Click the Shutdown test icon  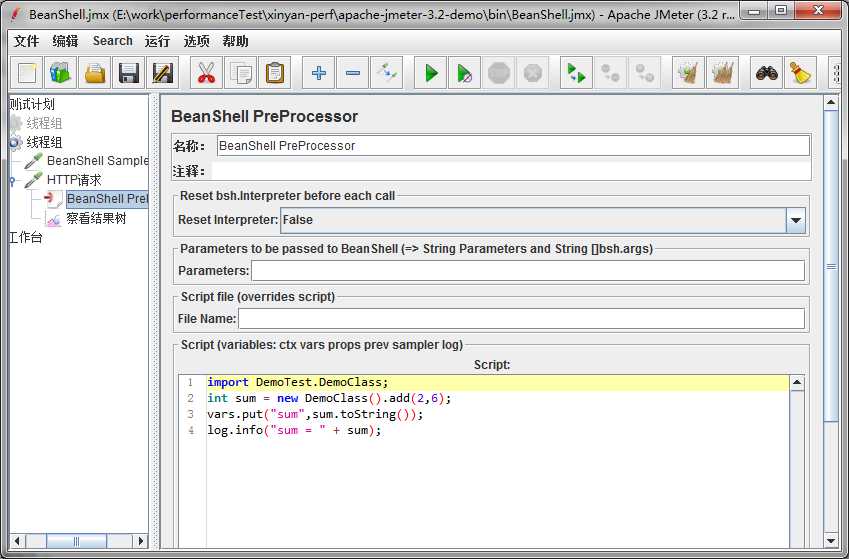(x=533, y=73)
